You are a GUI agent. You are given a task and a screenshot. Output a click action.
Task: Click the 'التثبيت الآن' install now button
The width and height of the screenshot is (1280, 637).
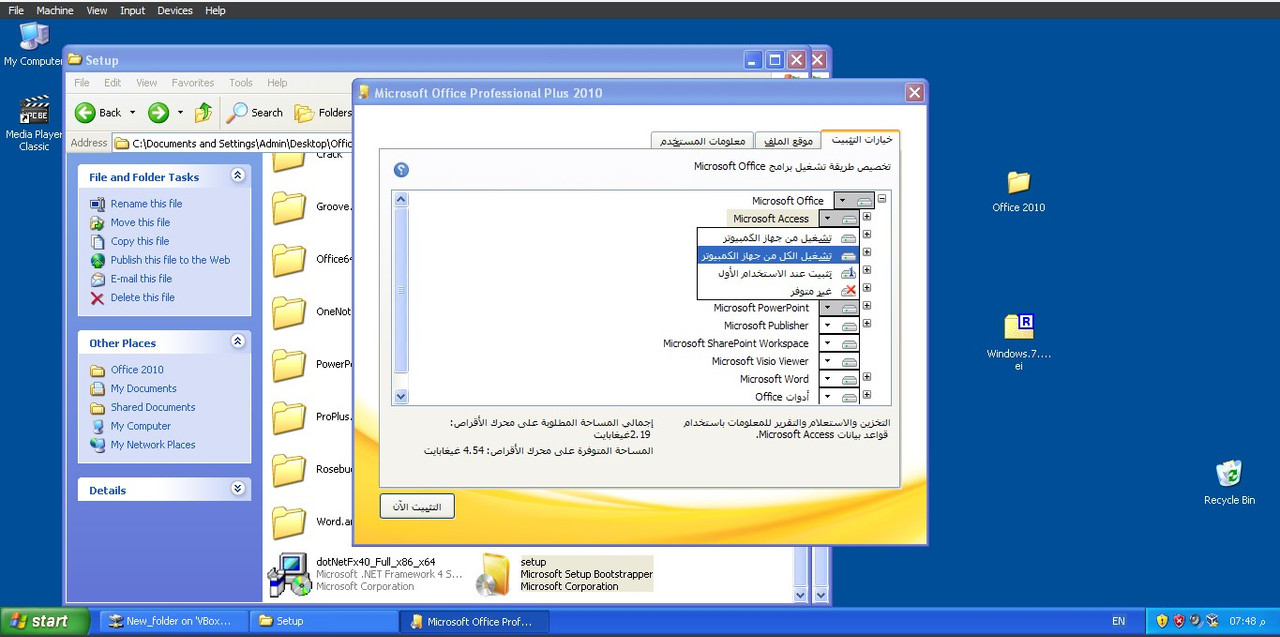[417, 507]
